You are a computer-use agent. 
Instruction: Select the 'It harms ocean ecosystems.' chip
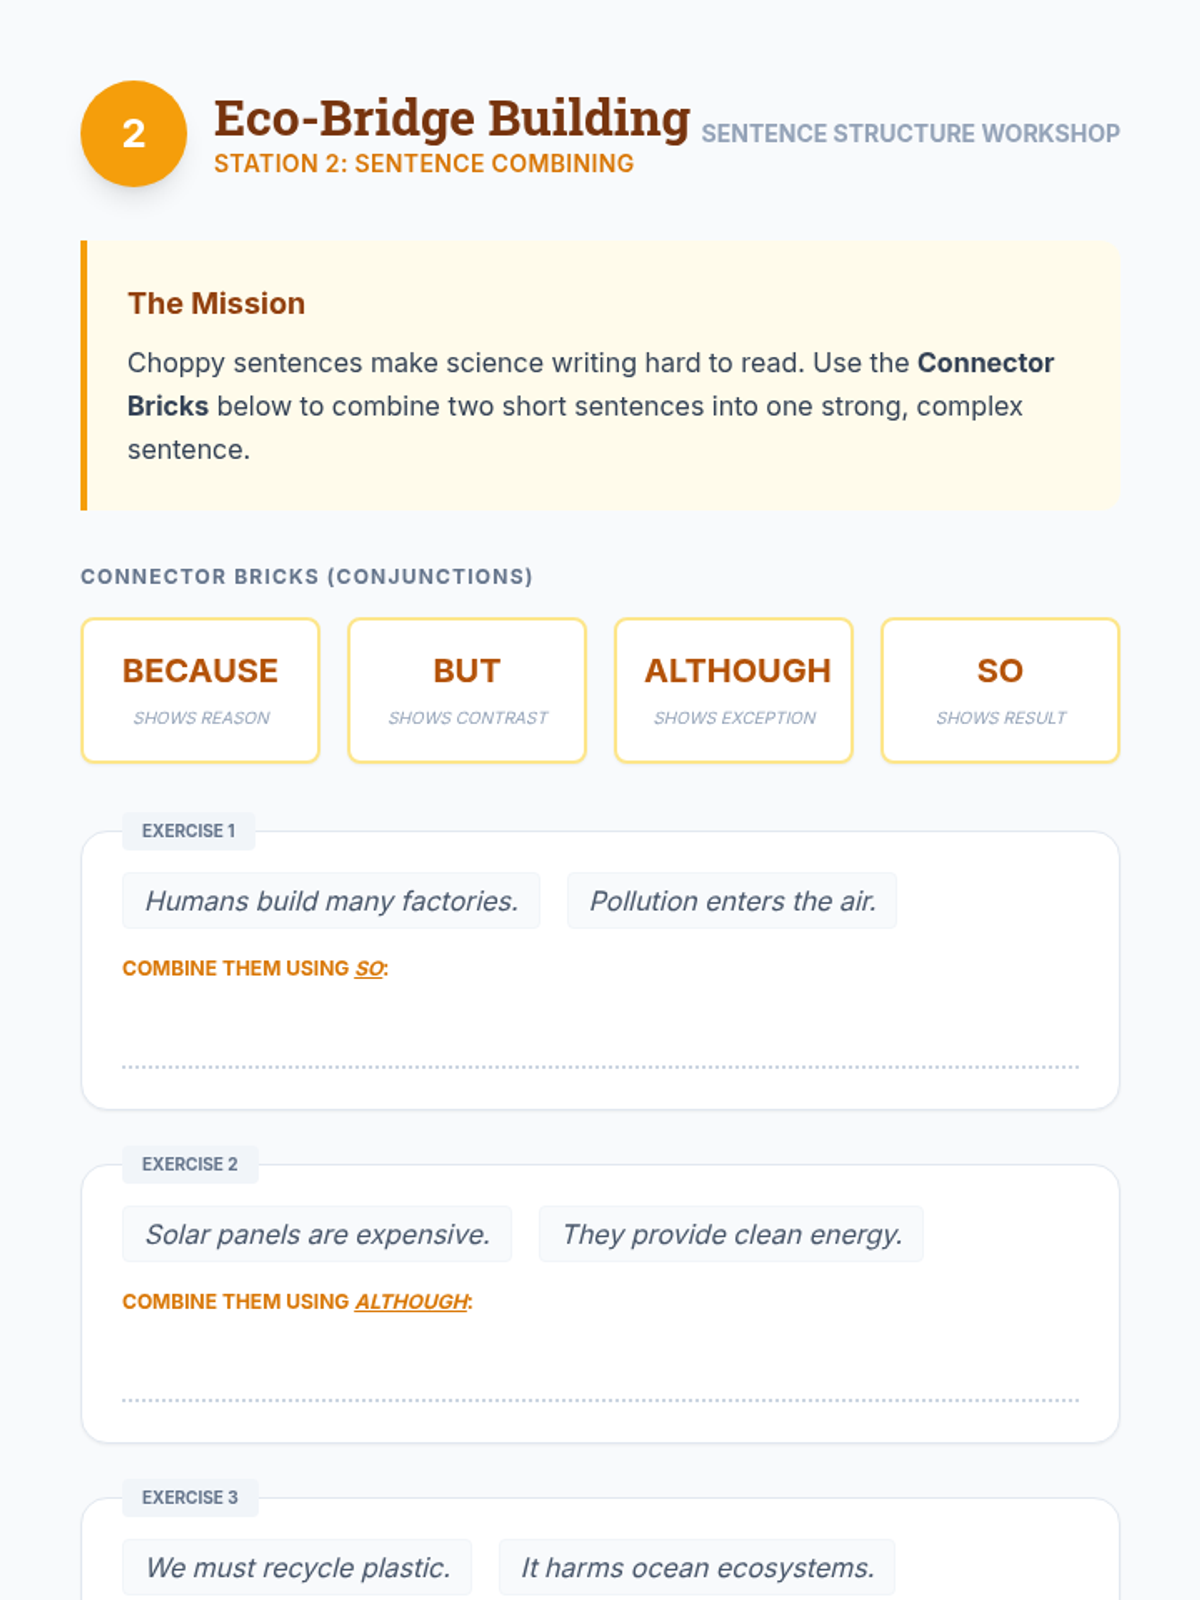click(x=697, y=1567)
